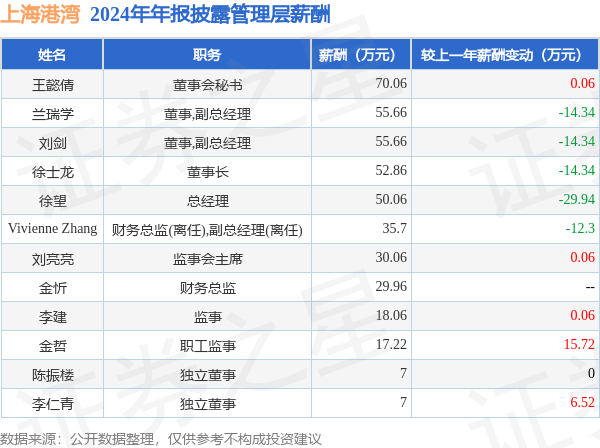The height and width of the screenshot is (448, 600).
Task: Click the position cell 财务总监 for 金忻
Action: tap(207, 288)
